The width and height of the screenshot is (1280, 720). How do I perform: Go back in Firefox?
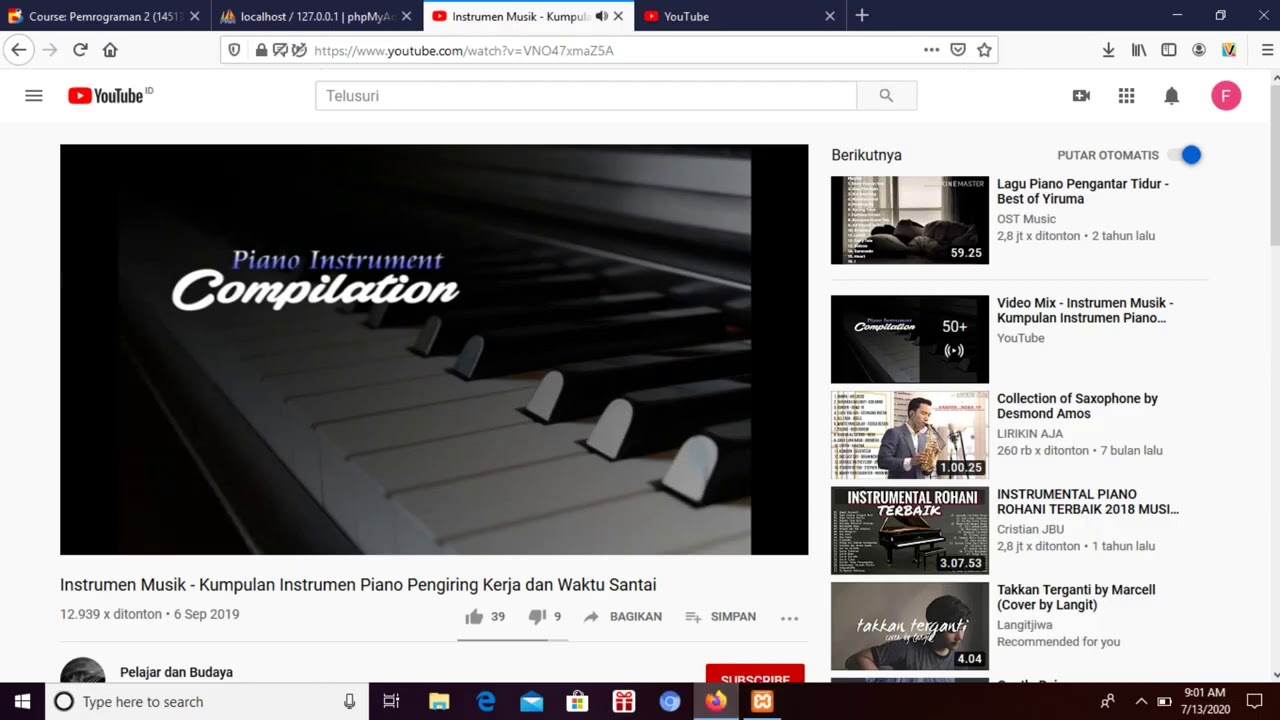pyautogui.click(x=18, y=50)
